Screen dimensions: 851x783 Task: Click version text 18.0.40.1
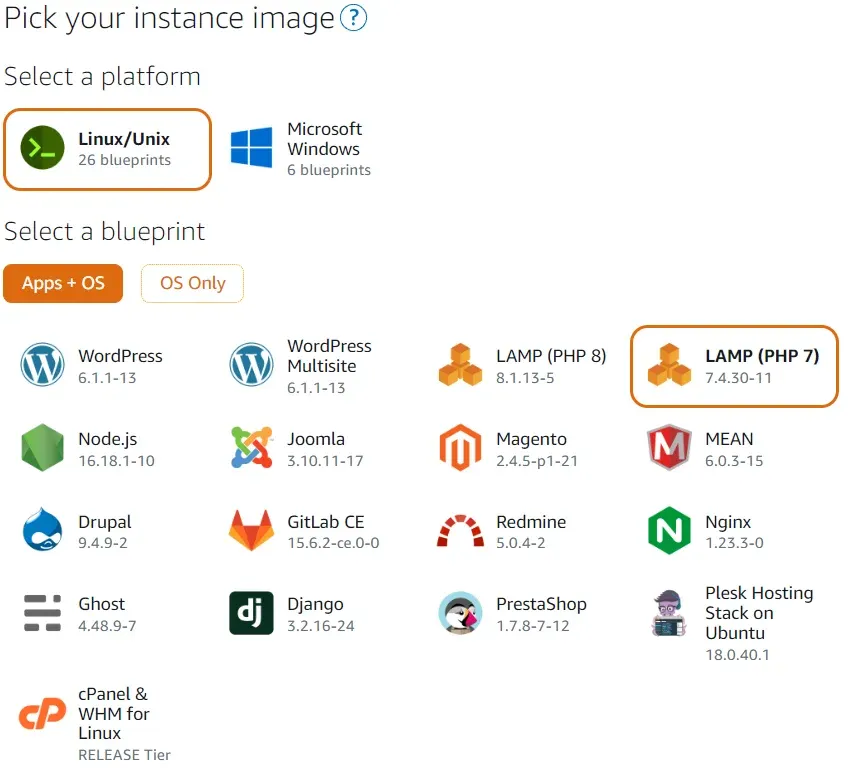point(738,655)
